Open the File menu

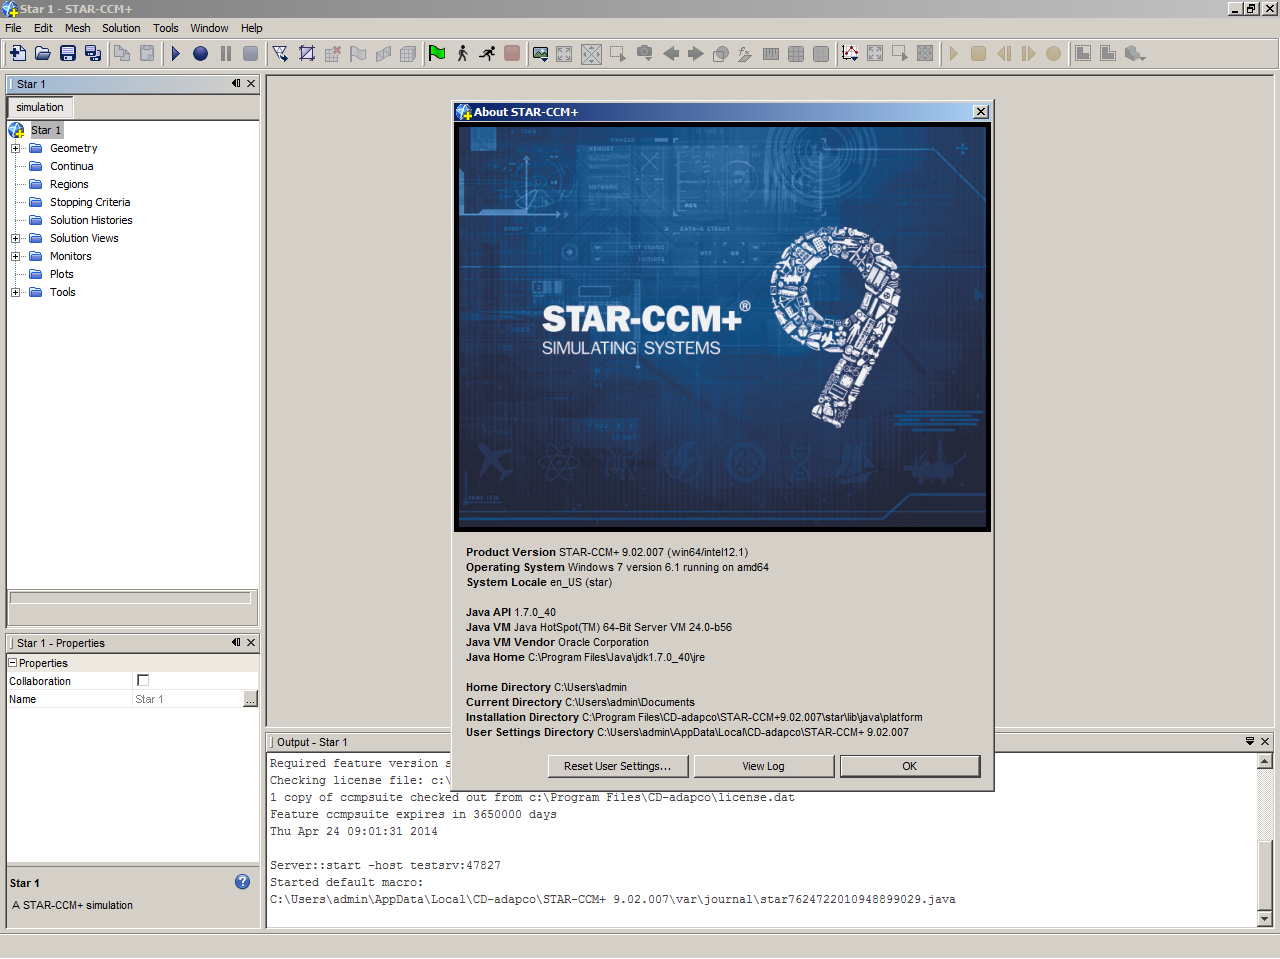(x=13, y=28)
